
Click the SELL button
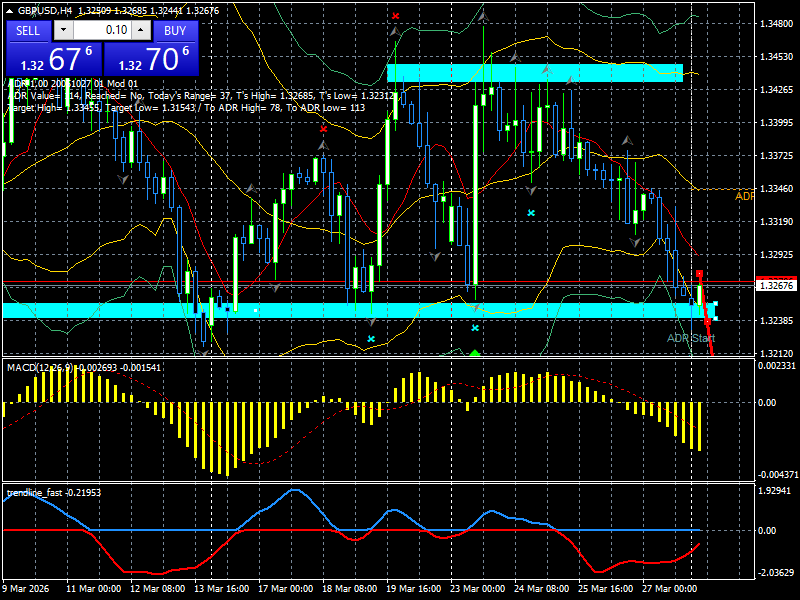[x=28, y=31]
